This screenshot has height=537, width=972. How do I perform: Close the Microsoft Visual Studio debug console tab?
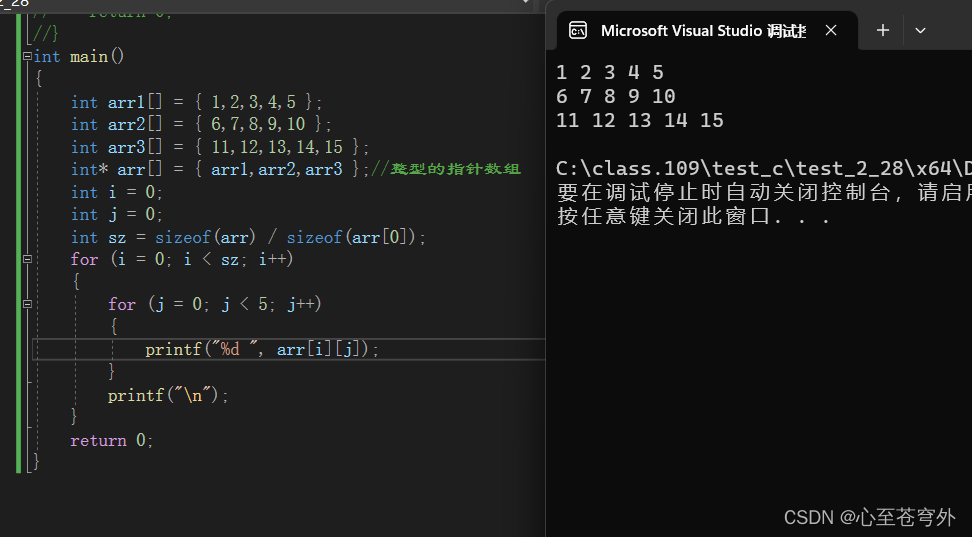(831, 31)
